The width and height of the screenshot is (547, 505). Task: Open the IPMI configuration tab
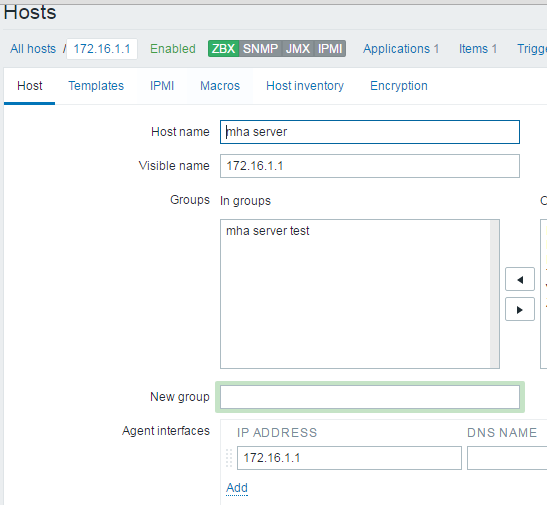[x=162, y=86]
